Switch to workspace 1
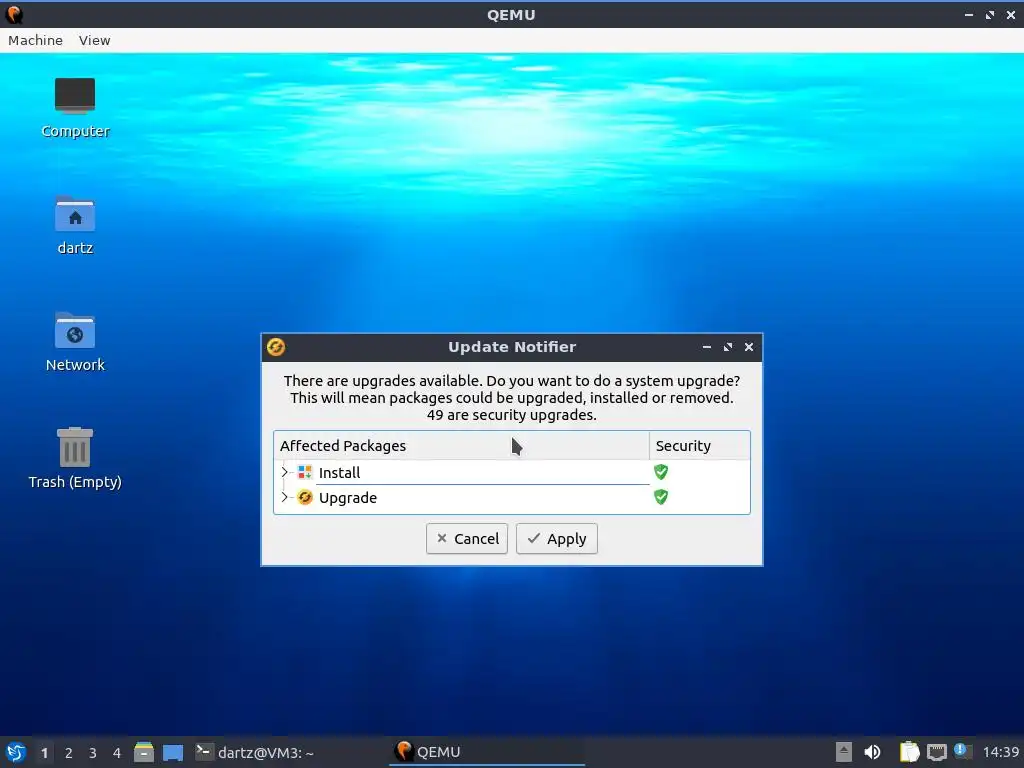 click(44, 753)
